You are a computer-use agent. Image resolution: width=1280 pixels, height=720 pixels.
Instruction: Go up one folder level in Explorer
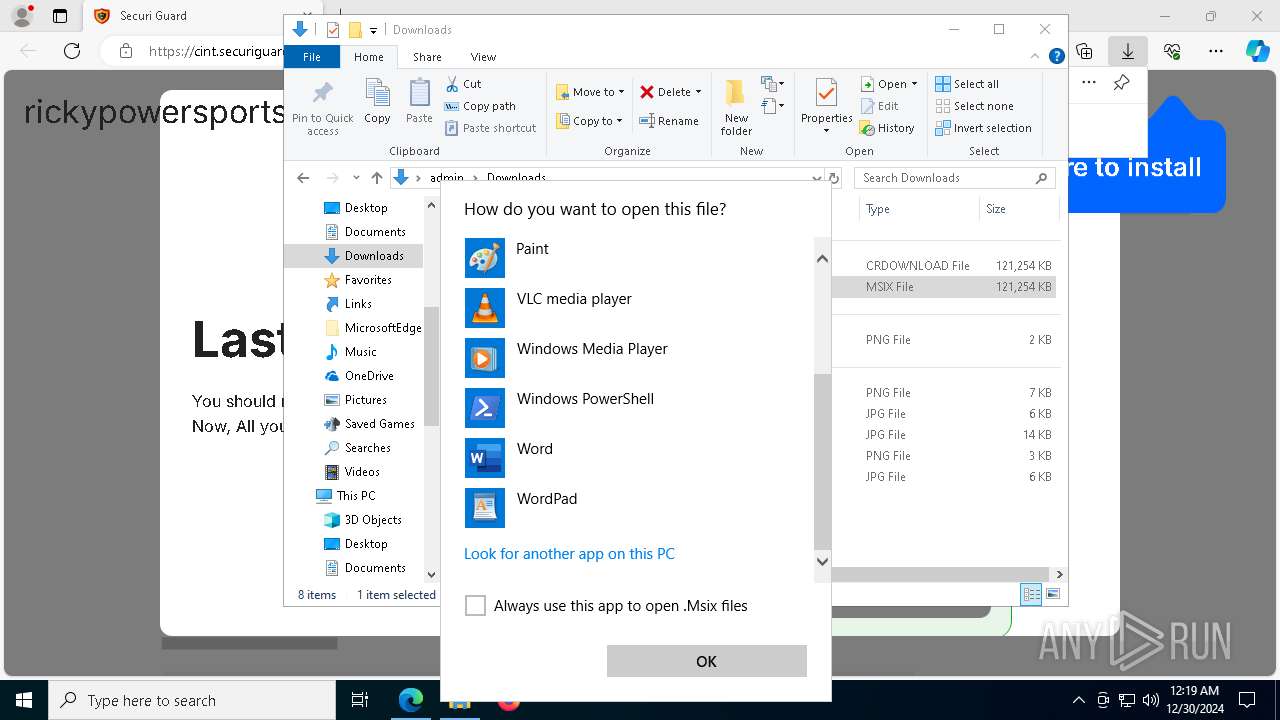pos(376,178)
